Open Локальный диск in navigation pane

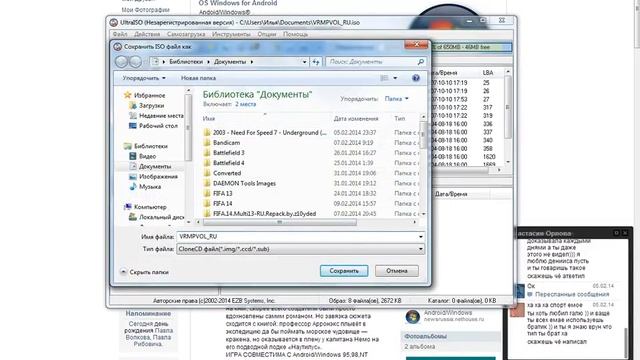click(157, 217)
